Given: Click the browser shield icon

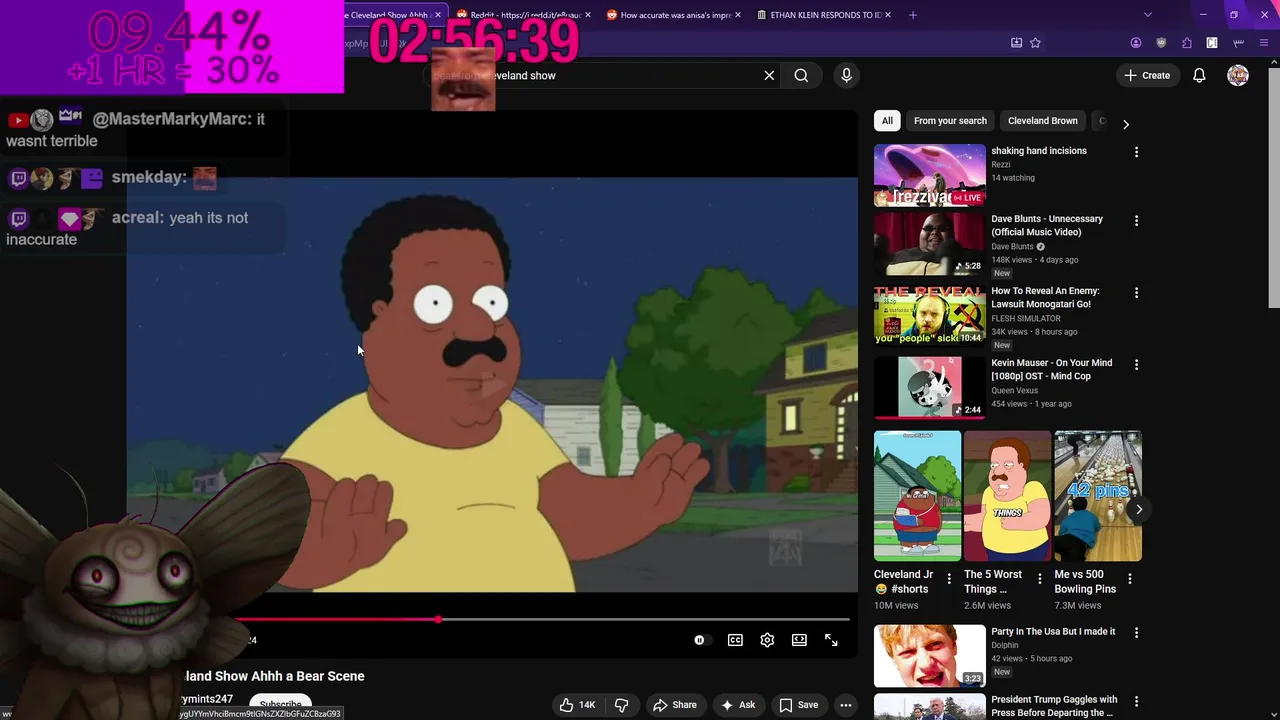Looking at the screenshot, I should click(x=1161, y=43).
